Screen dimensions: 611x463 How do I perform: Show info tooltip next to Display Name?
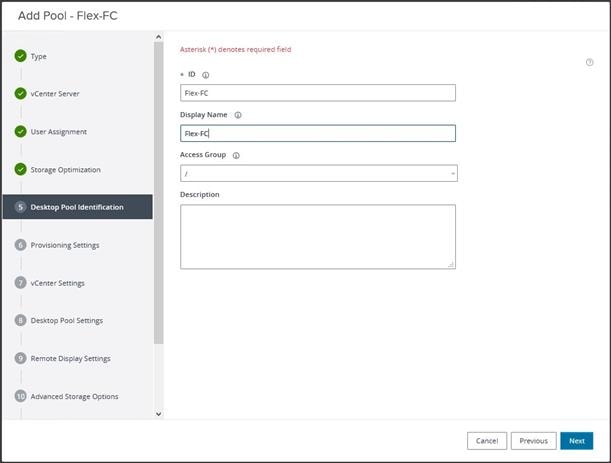(238, 115)
